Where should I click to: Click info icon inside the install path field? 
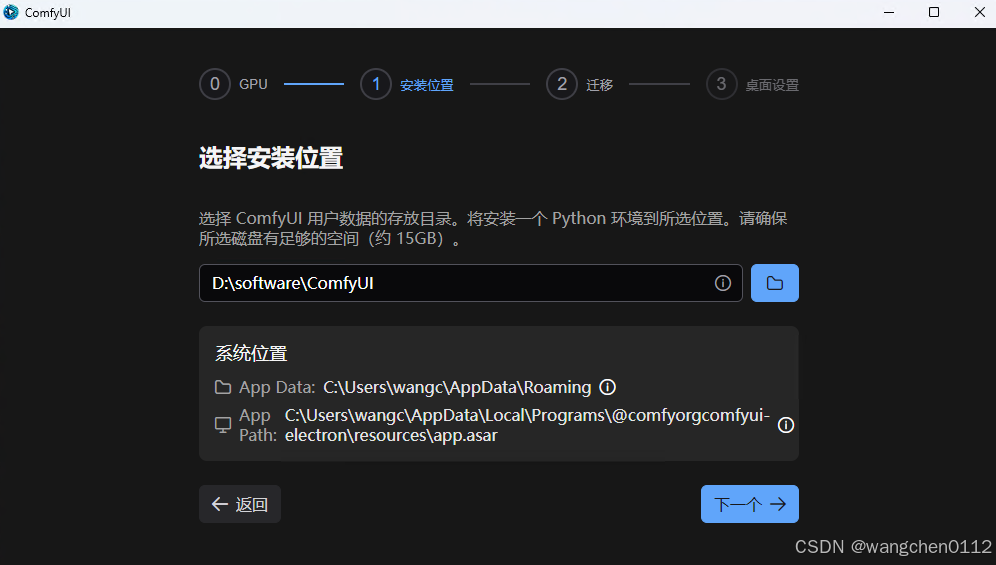tap(723, 283)
